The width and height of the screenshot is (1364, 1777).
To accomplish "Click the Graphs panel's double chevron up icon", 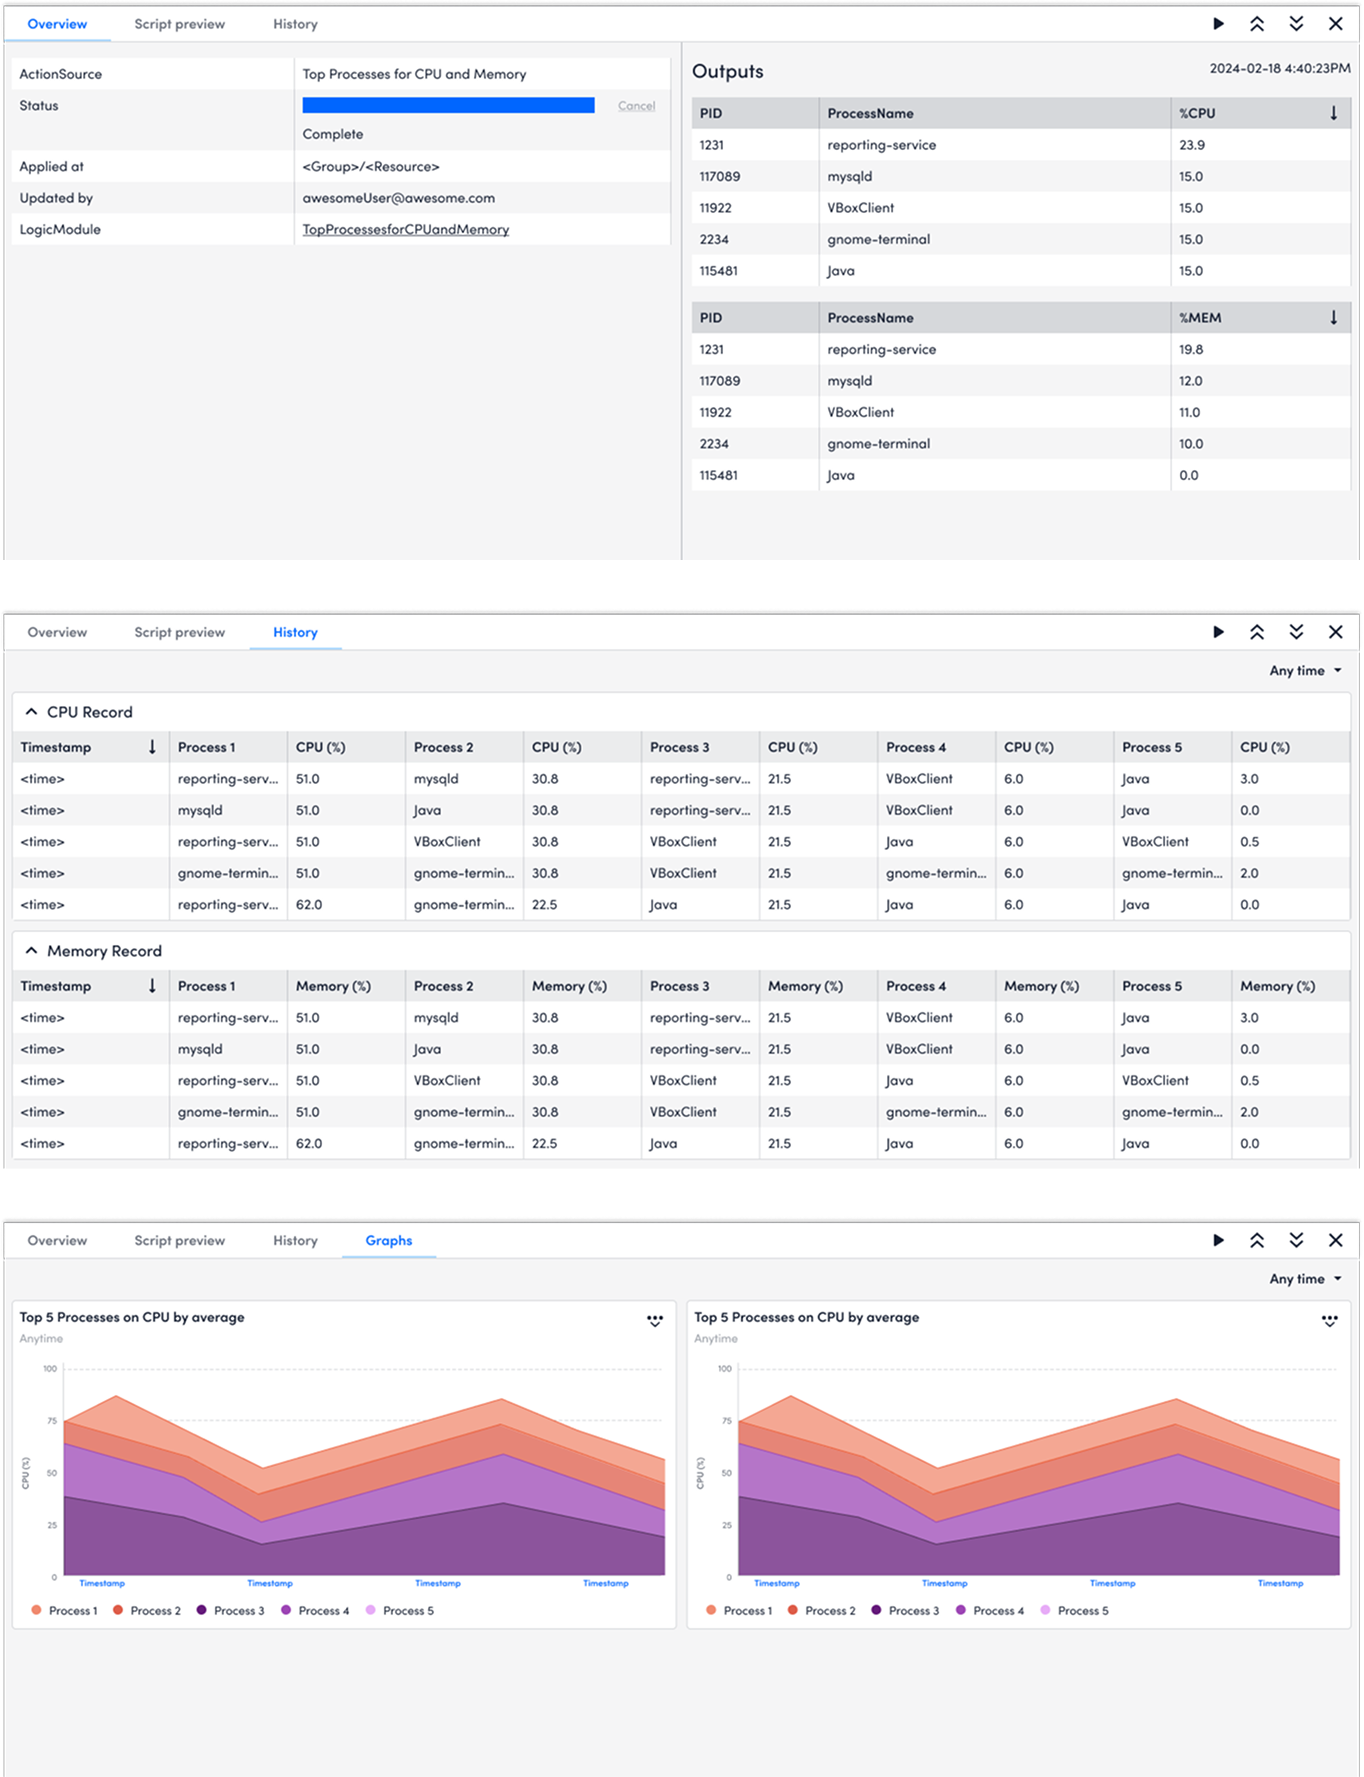I will coord(1257,1239).
